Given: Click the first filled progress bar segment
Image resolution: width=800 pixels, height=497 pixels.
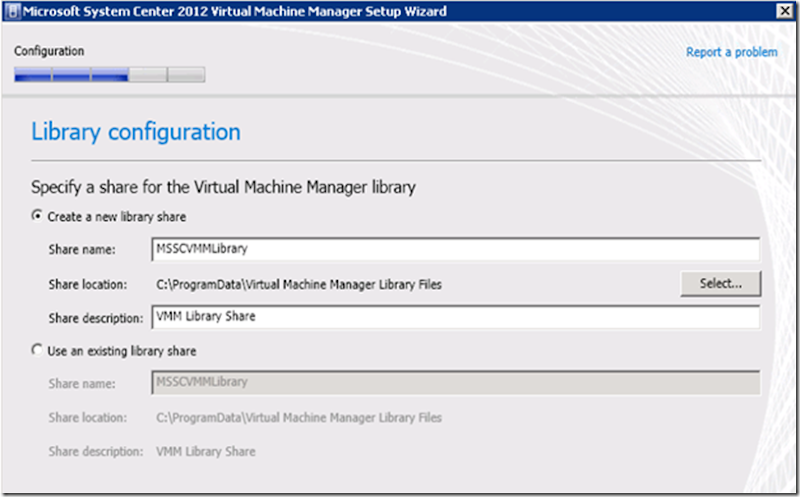Looking at the screenshot, I should pos(32,74).
